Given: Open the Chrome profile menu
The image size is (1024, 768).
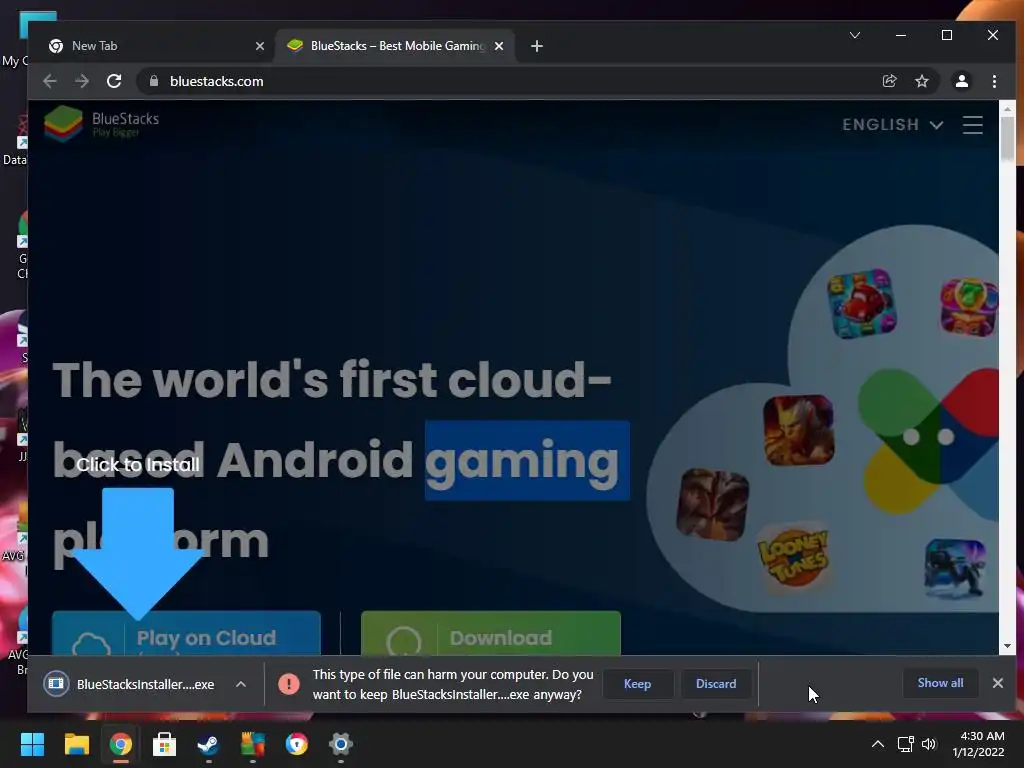Looking at the screenshot, I should coord(961,81).
